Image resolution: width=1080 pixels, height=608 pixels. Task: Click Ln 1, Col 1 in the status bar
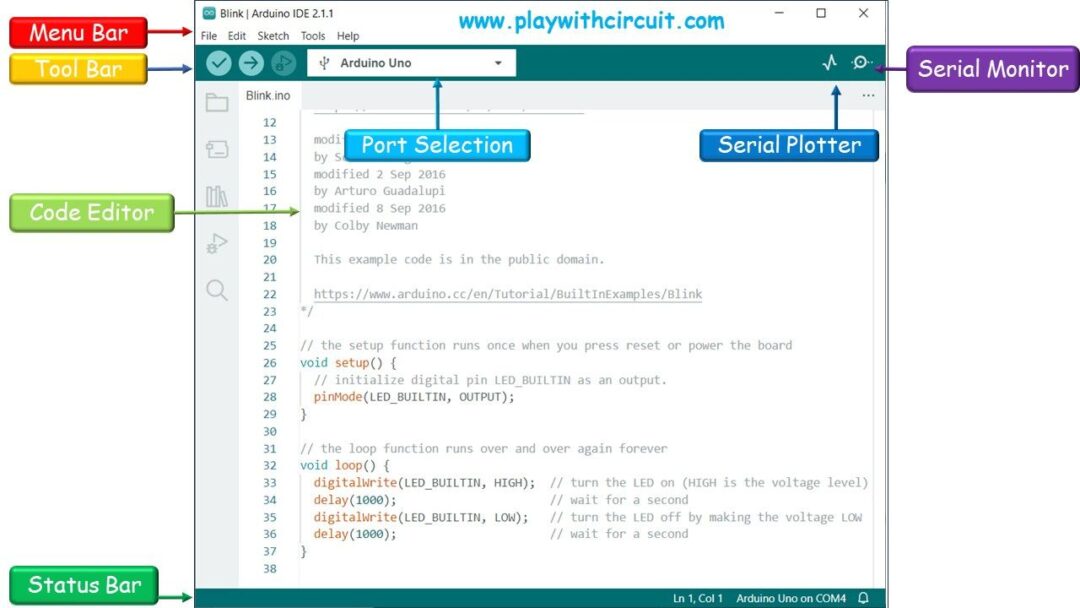click(x=697, y=597)
